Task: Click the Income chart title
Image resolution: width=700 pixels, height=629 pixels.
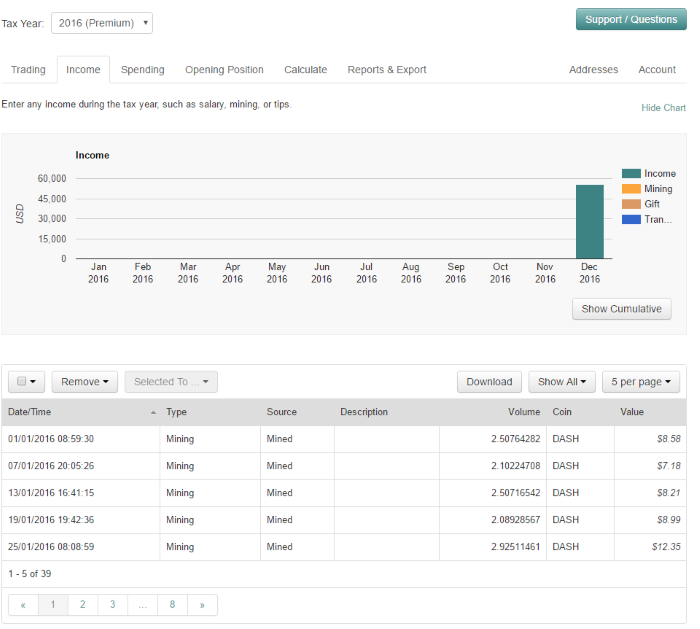Action: pos(92,155)
